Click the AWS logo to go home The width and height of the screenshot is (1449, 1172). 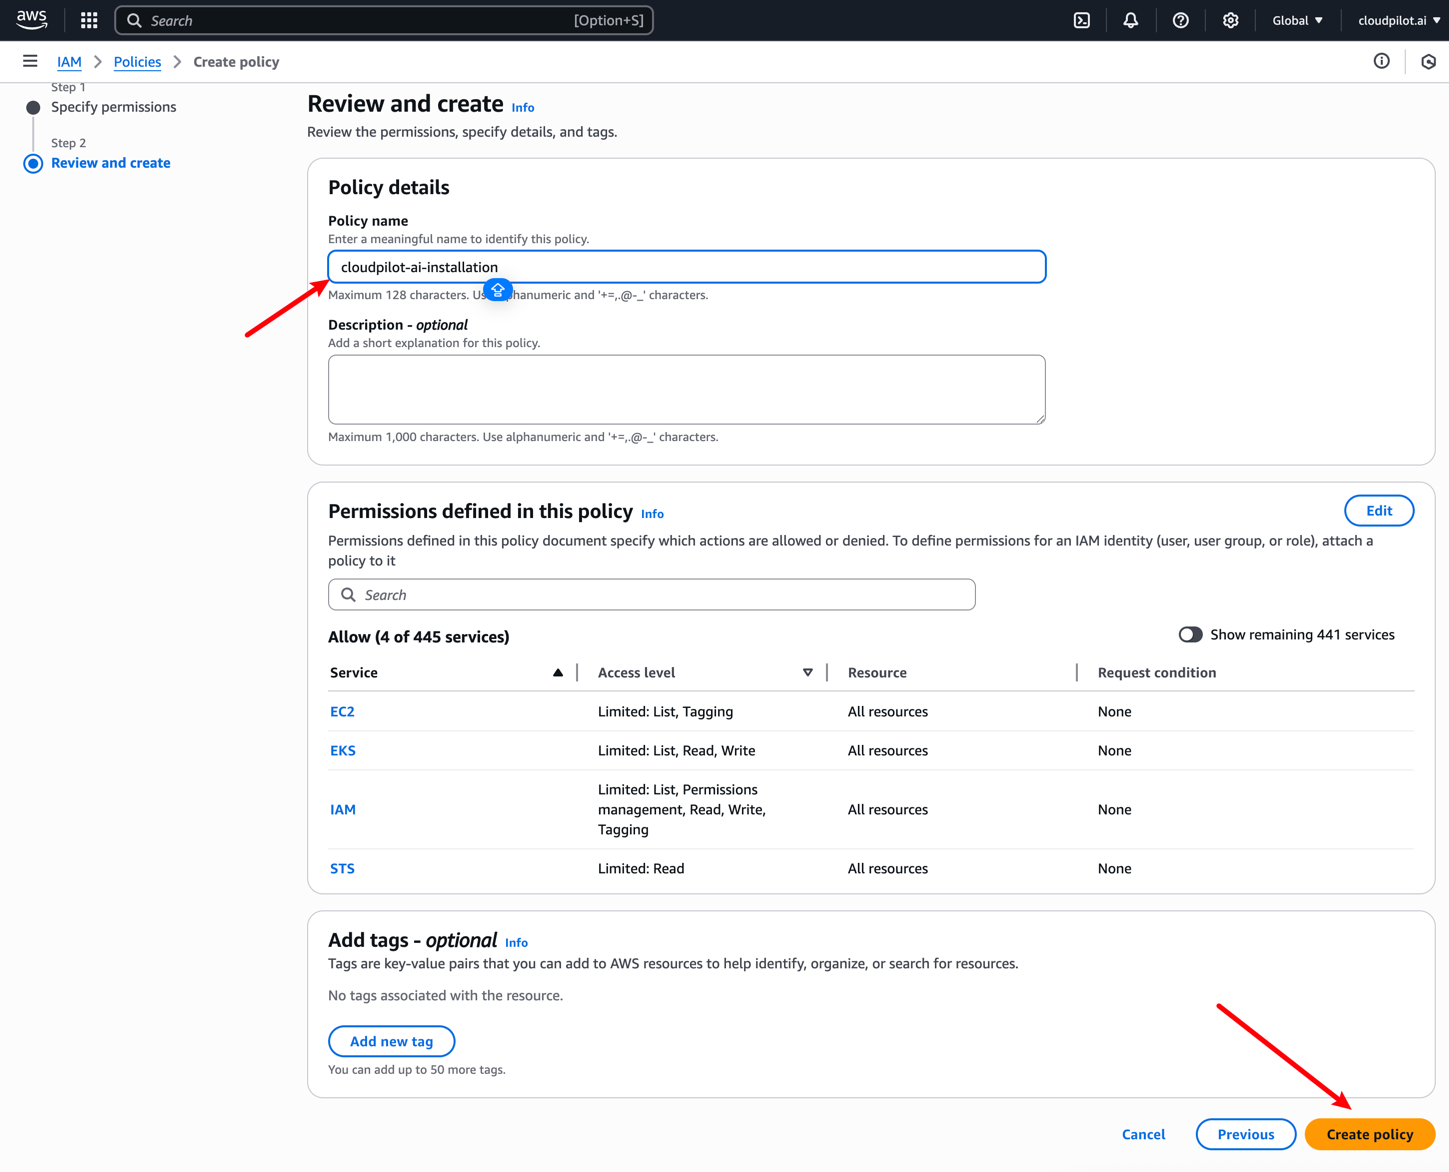click(31, 19)
